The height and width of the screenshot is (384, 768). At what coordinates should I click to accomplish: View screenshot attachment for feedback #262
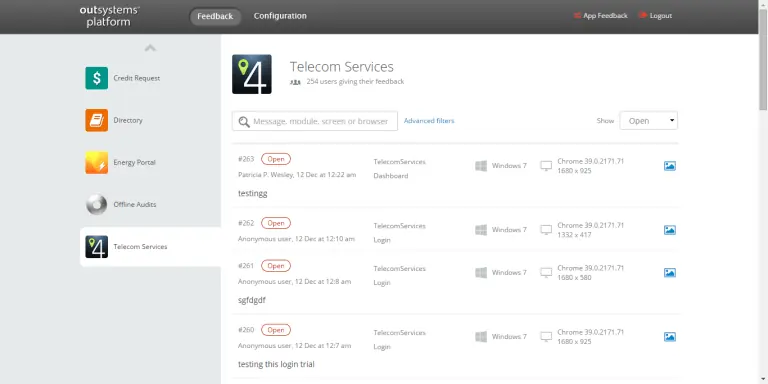(670, 230)
